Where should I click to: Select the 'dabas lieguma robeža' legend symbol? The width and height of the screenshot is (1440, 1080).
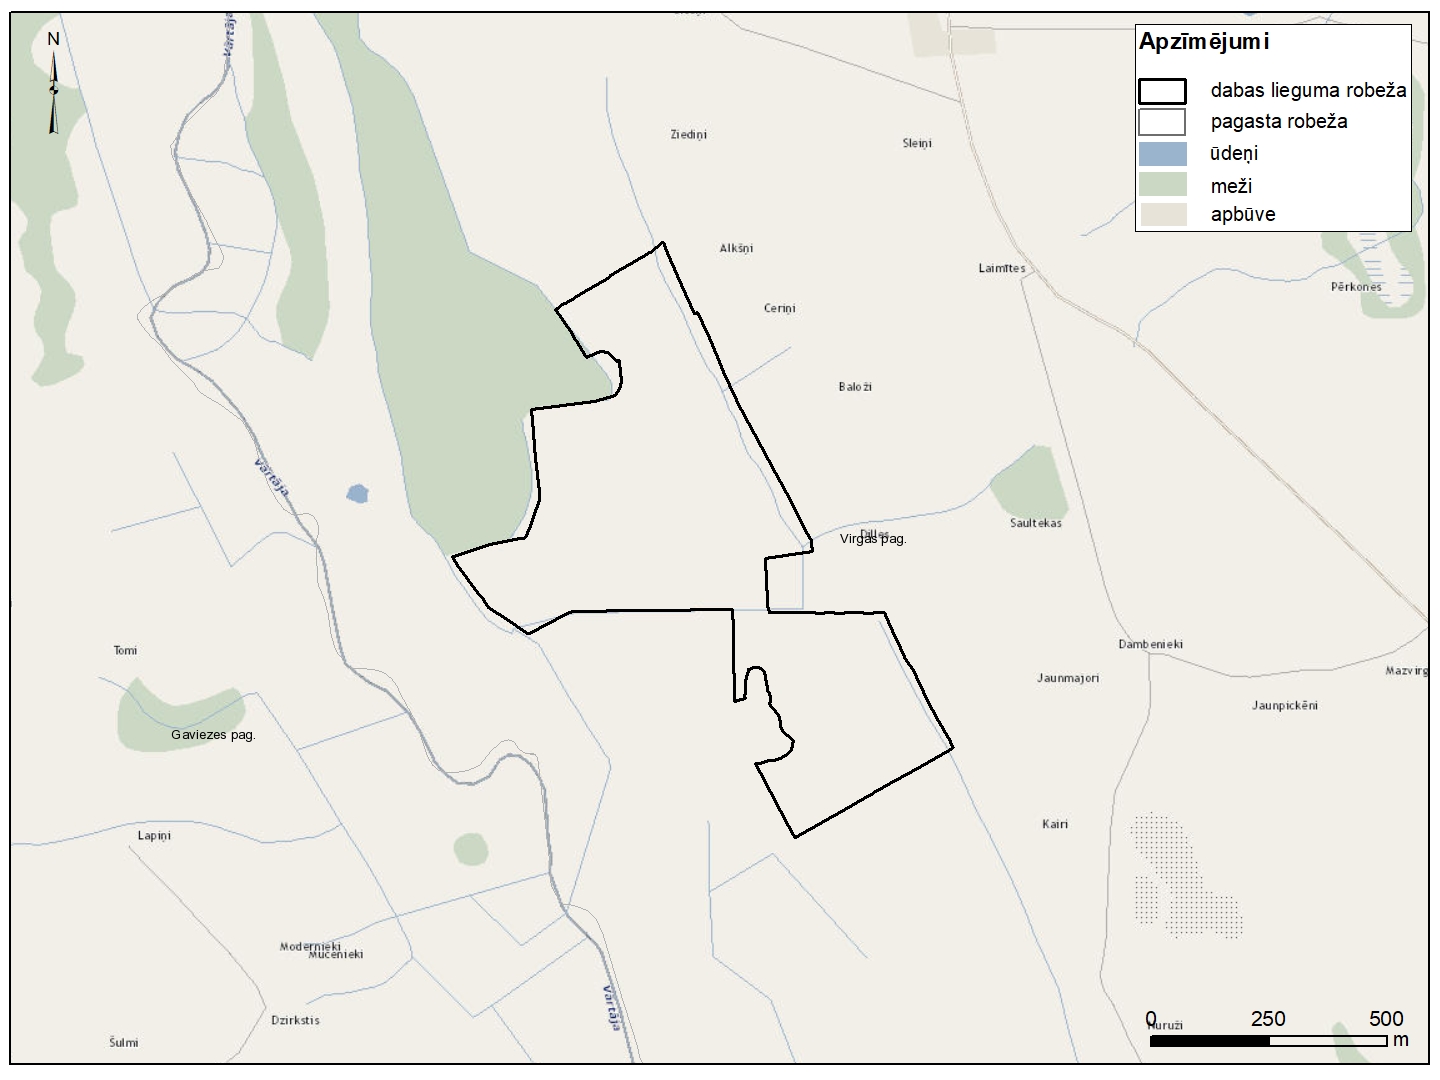1162,91
